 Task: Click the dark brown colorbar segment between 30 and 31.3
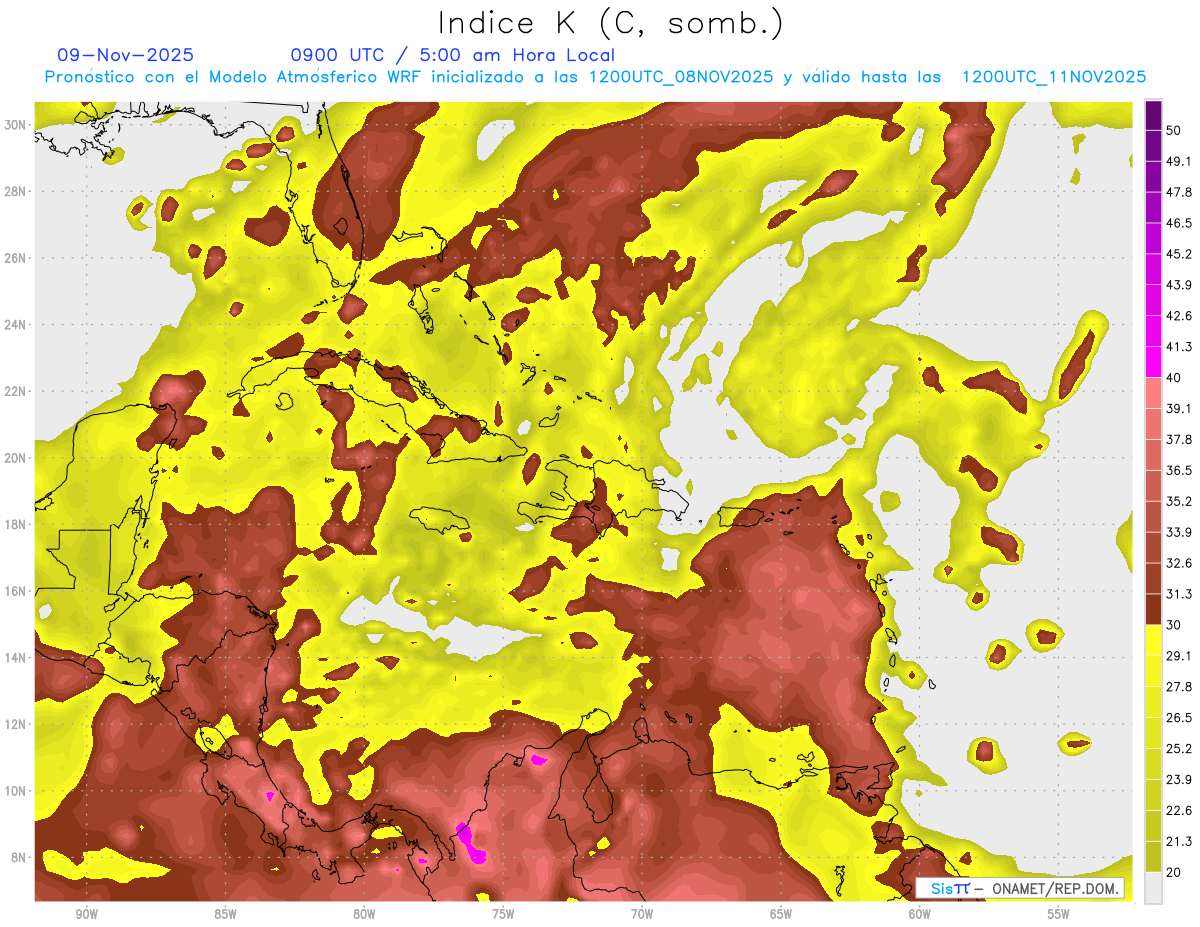click(1153, 609)
